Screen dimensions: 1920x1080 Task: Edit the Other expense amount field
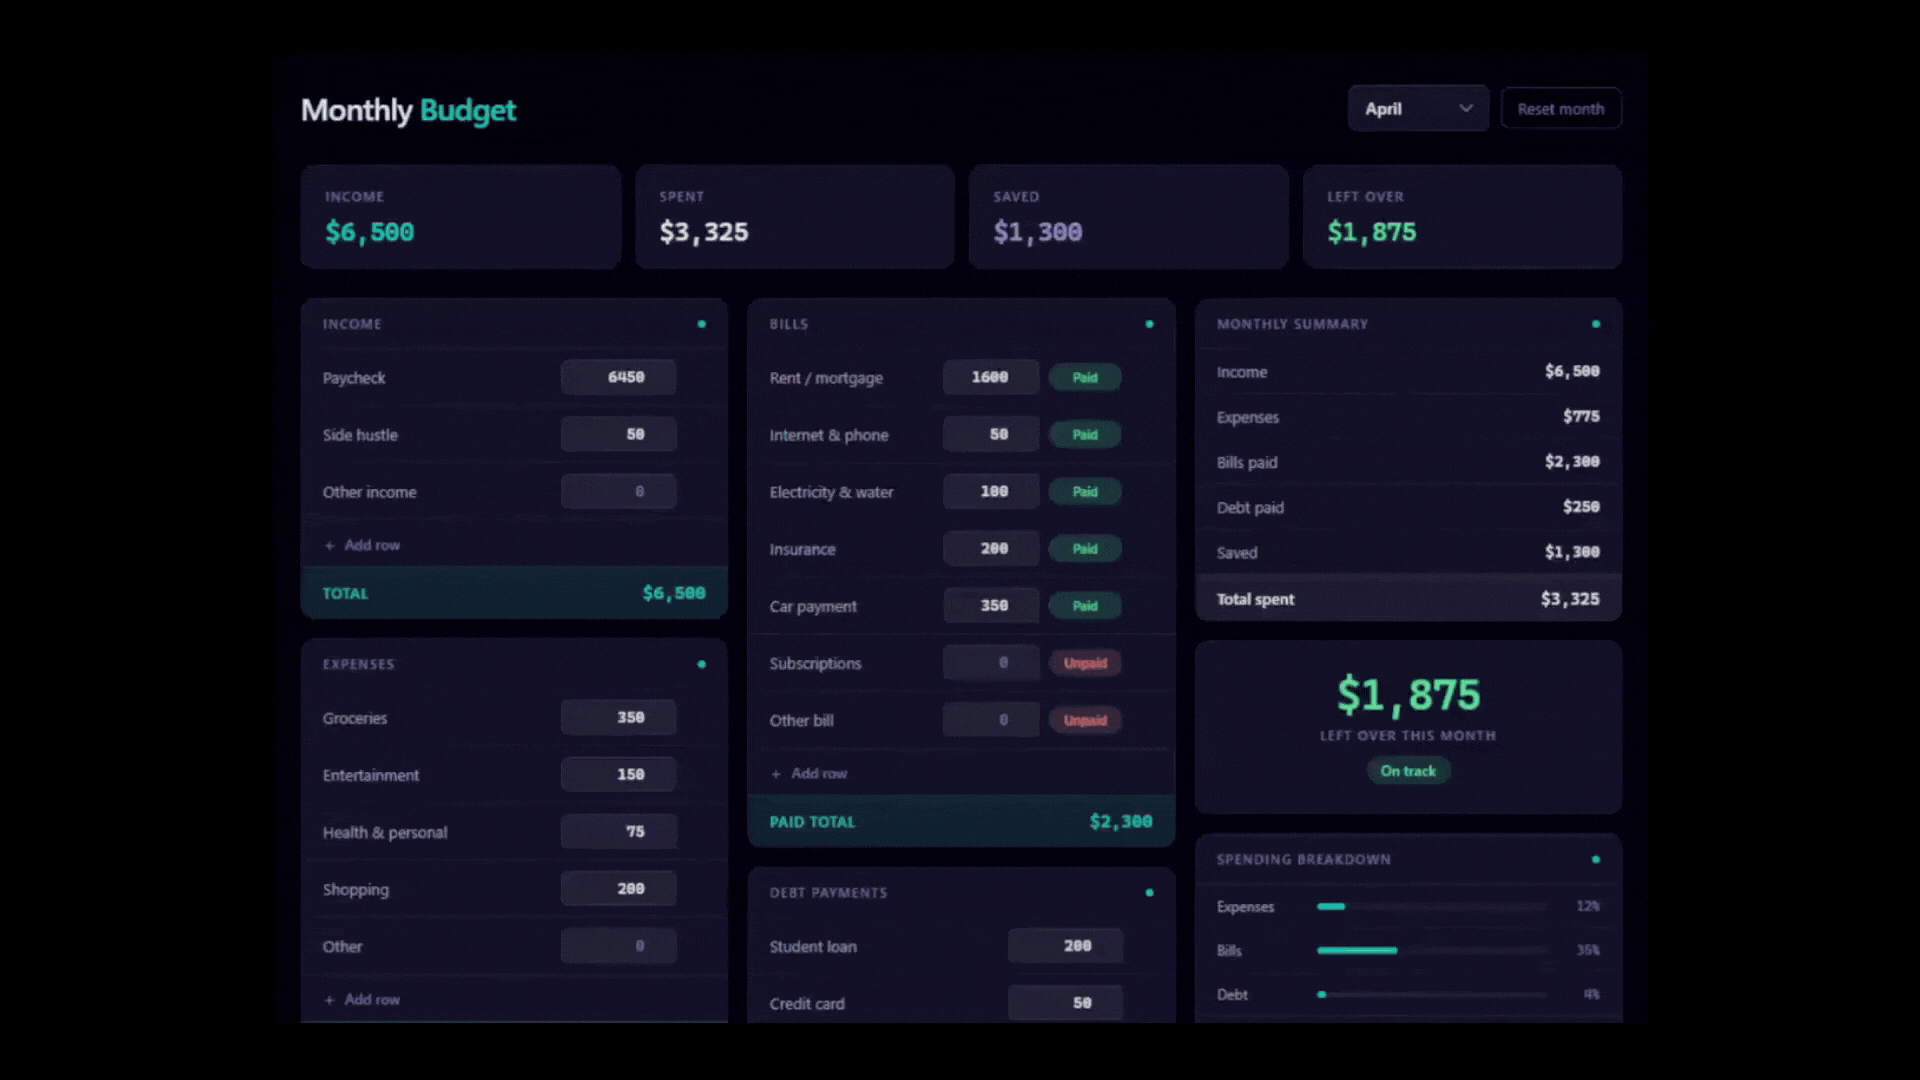(x=618, y=945)
